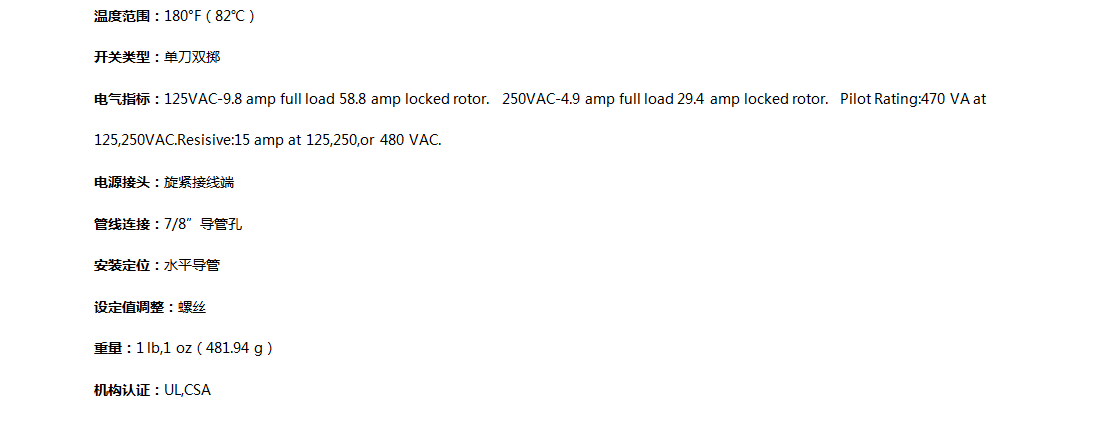The image size is (1118, 430).
Task: Click the 管线连接 label
Action: tap(123, 224)
